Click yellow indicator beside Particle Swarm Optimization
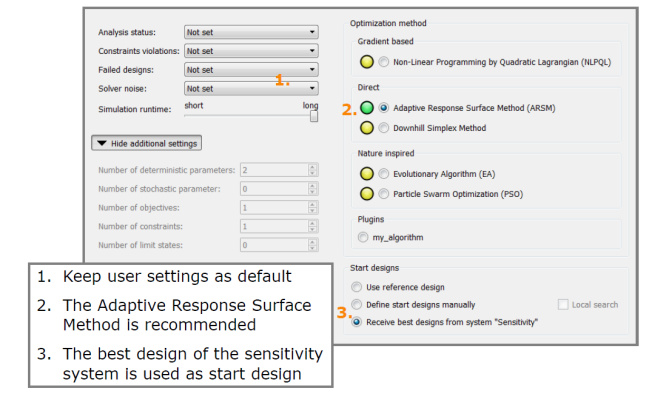The width and height of the screenshot is (667, 395). [367, 194]
